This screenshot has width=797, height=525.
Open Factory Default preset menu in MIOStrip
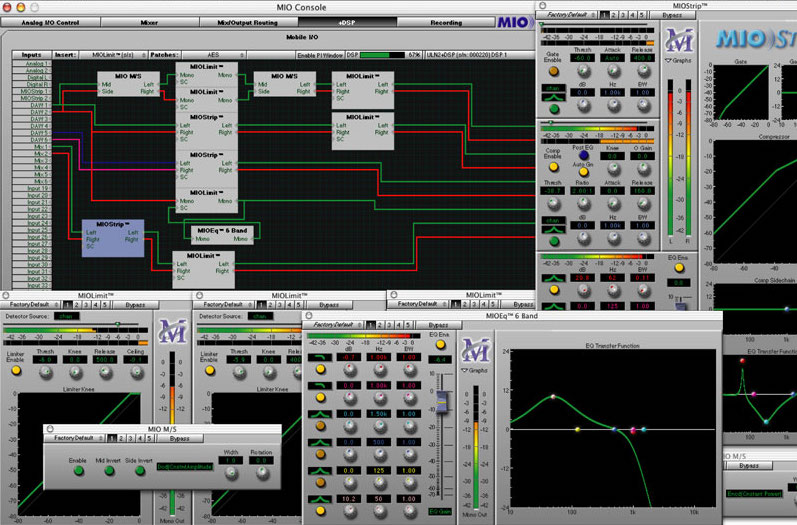(x=567, y=15)
